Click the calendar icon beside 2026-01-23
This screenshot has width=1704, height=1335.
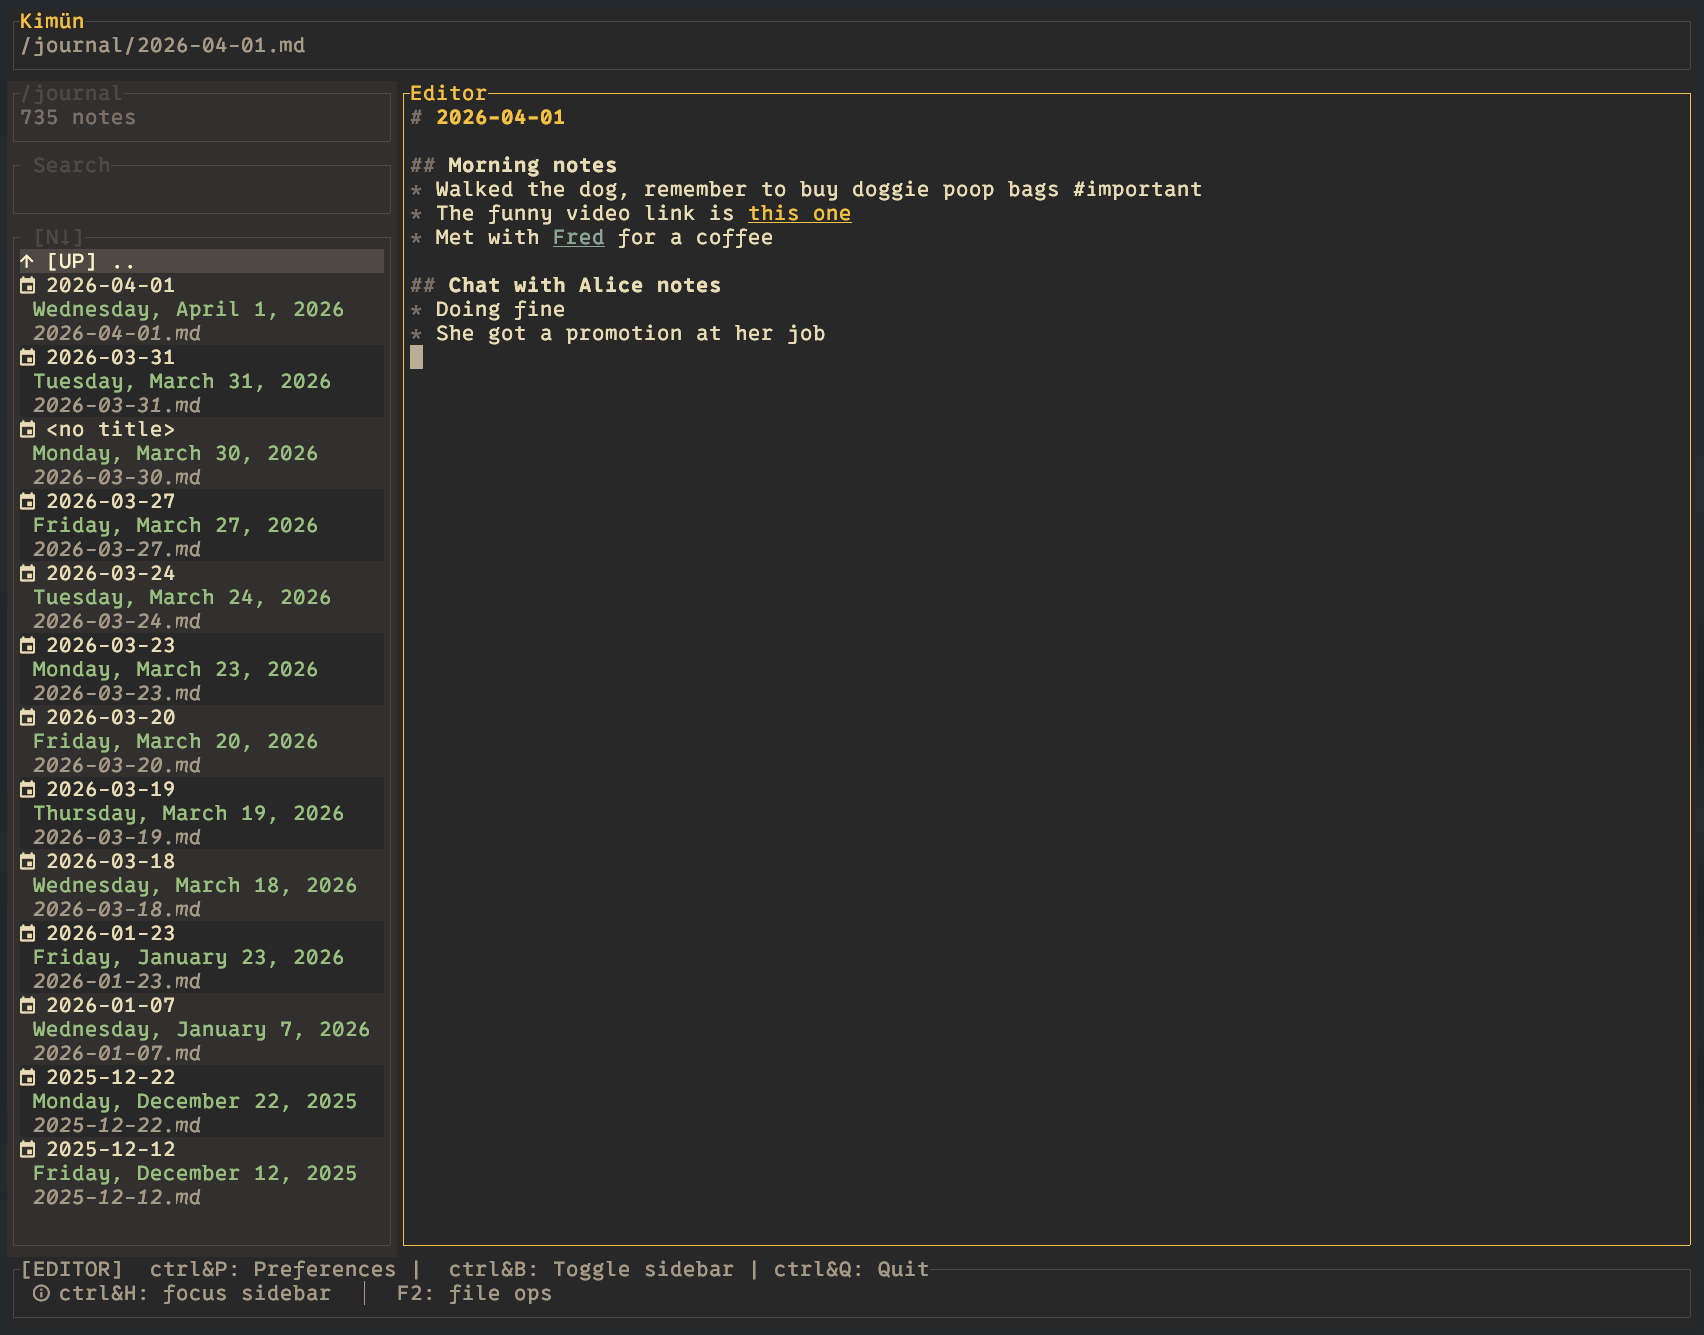27,933
